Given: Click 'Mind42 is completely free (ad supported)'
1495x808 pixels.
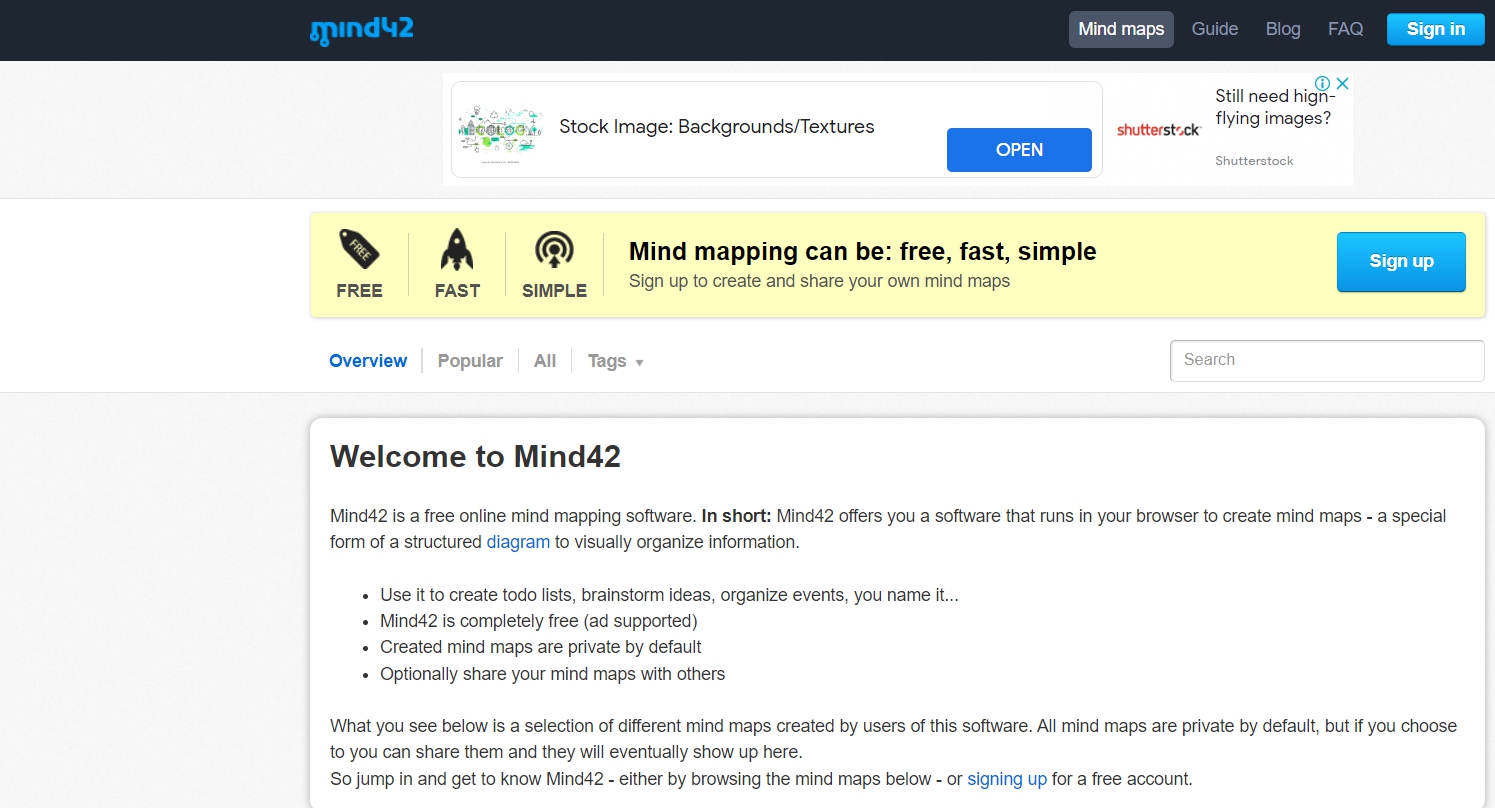Looking at the screenshot, I should tap(539, 621).
